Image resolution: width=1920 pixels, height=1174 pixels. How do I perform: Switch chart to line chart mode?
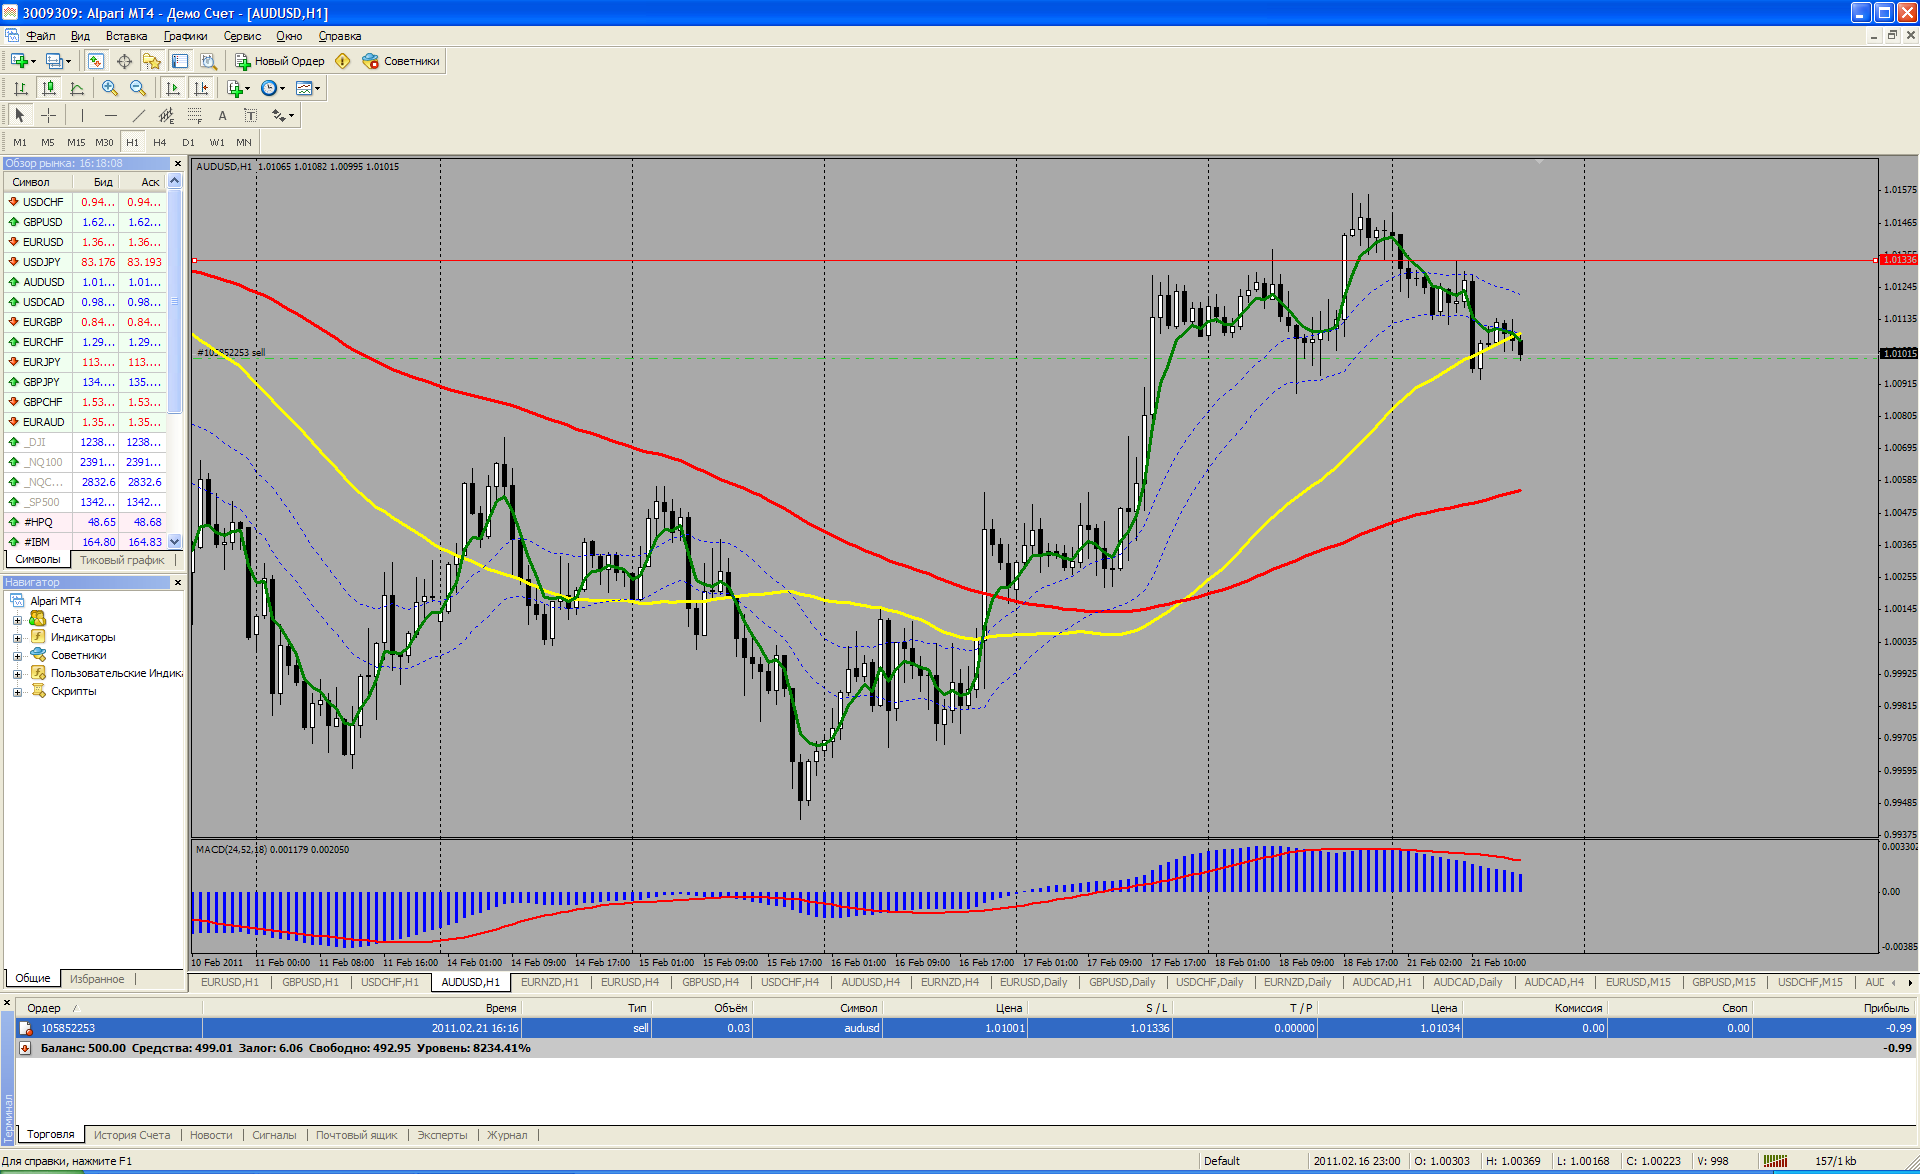pyautogui.click(x=77, y=88)
